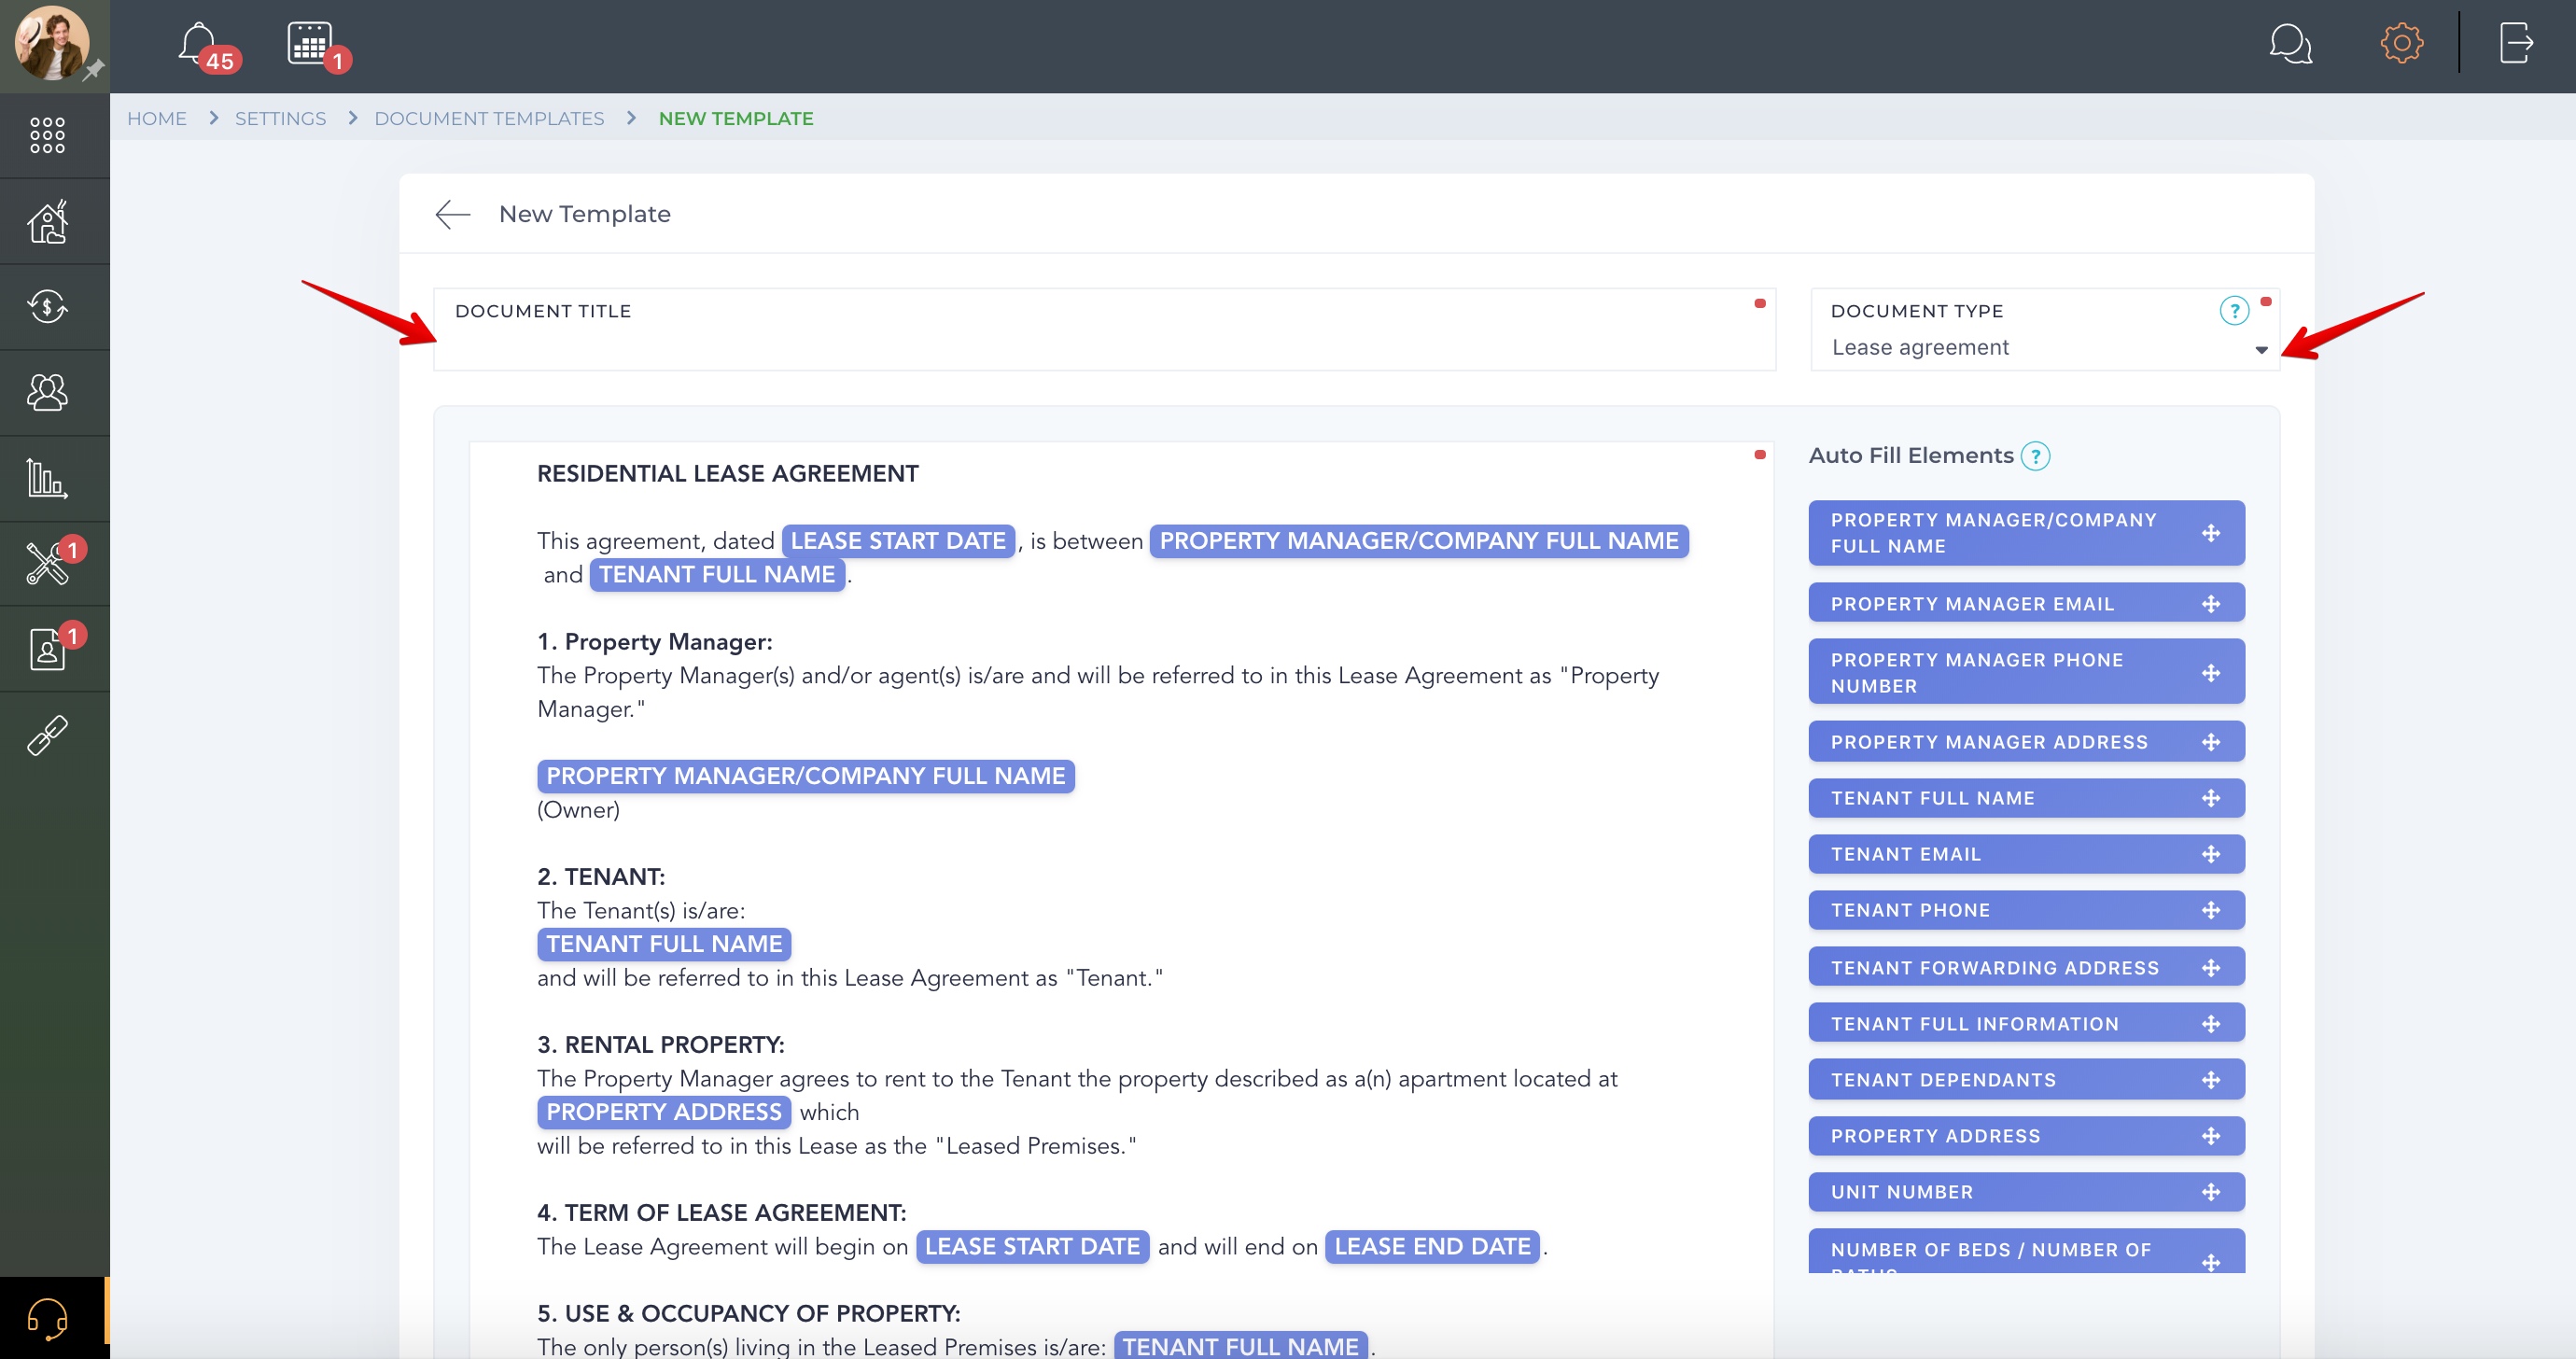Click LEASE END DATE tag in document
Screen dimensions: 2576x1359
(x=1432, y=1246)
